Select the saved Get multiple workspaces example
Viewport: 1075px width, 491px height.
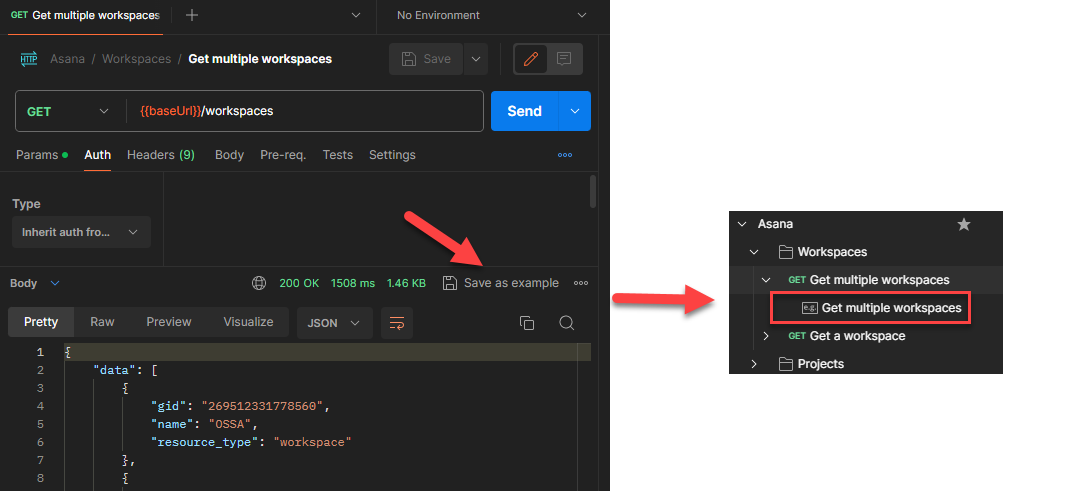891,308
